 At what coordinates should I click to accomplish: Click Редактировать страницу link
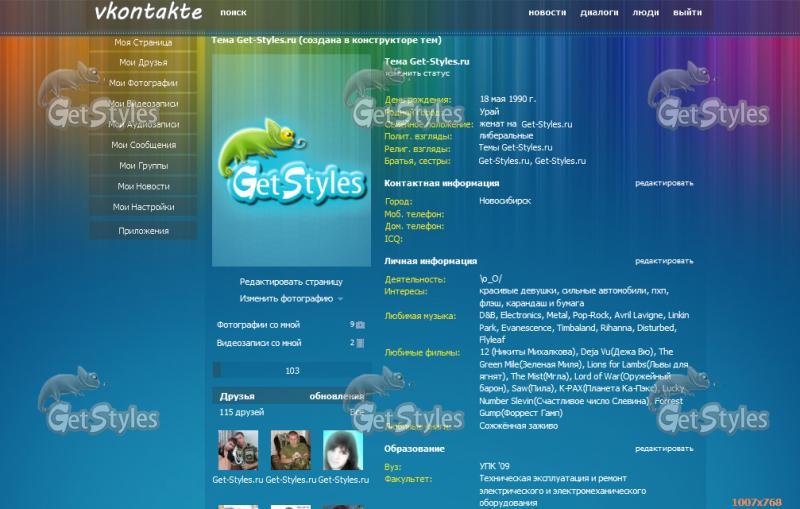click(291, 282)
